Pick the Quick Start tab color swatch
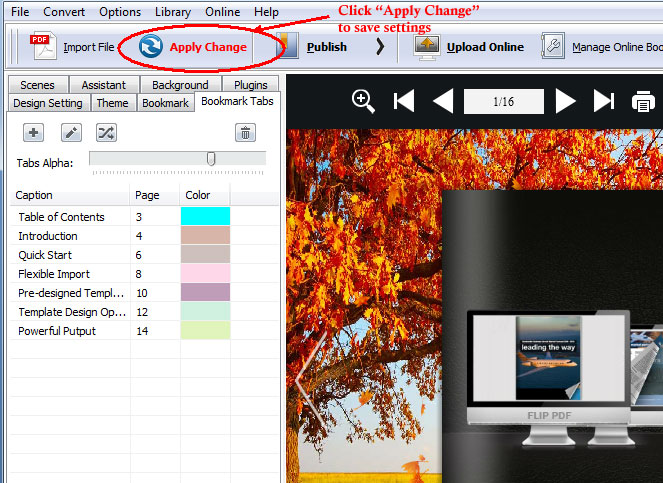The height and width of the screenshot is (483, 663). point(205,254)
